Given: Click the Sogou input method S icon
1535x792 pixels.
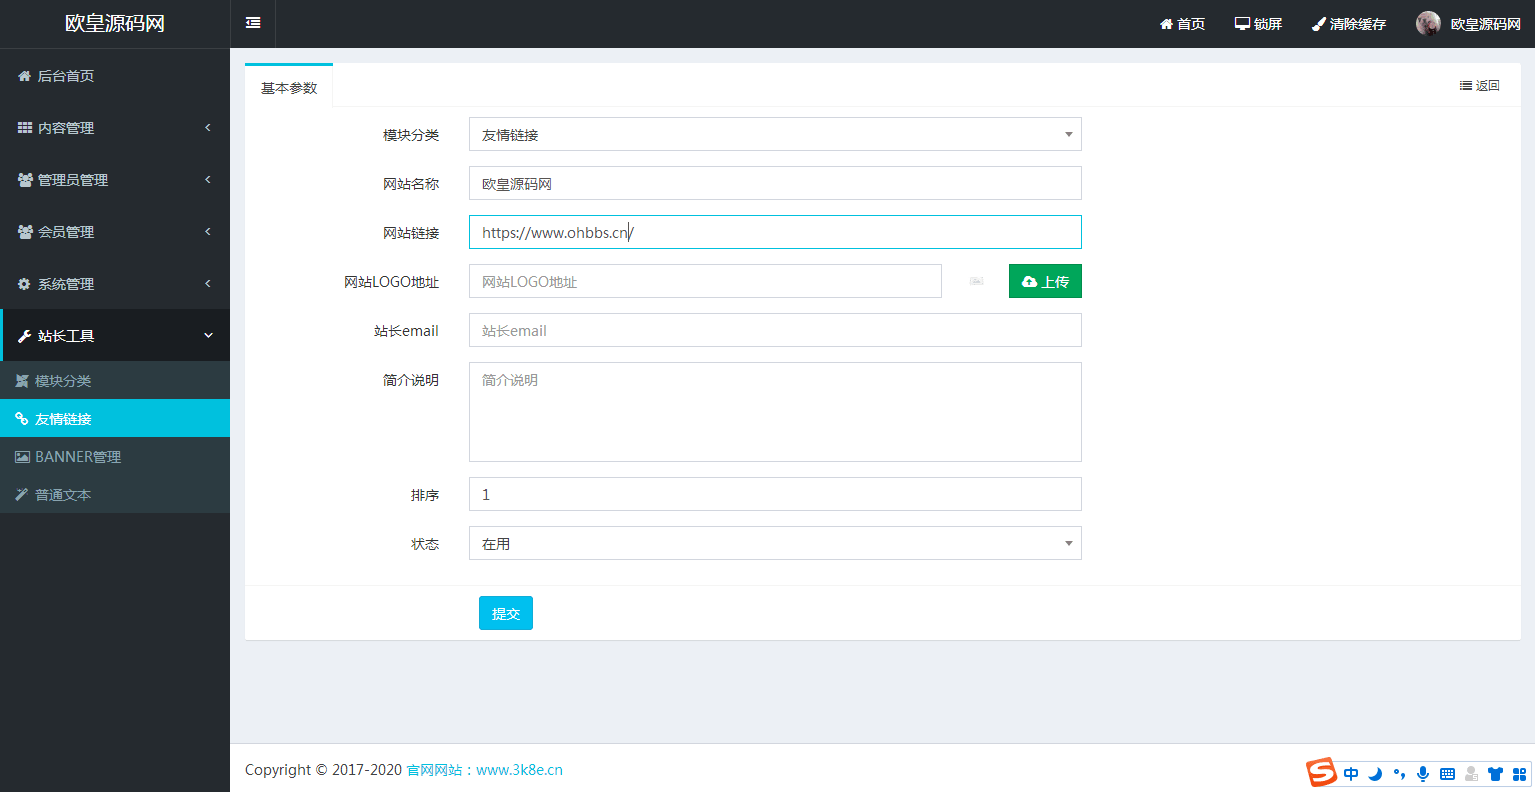Looking at the screenshot, I should [x=1321, y=773].
